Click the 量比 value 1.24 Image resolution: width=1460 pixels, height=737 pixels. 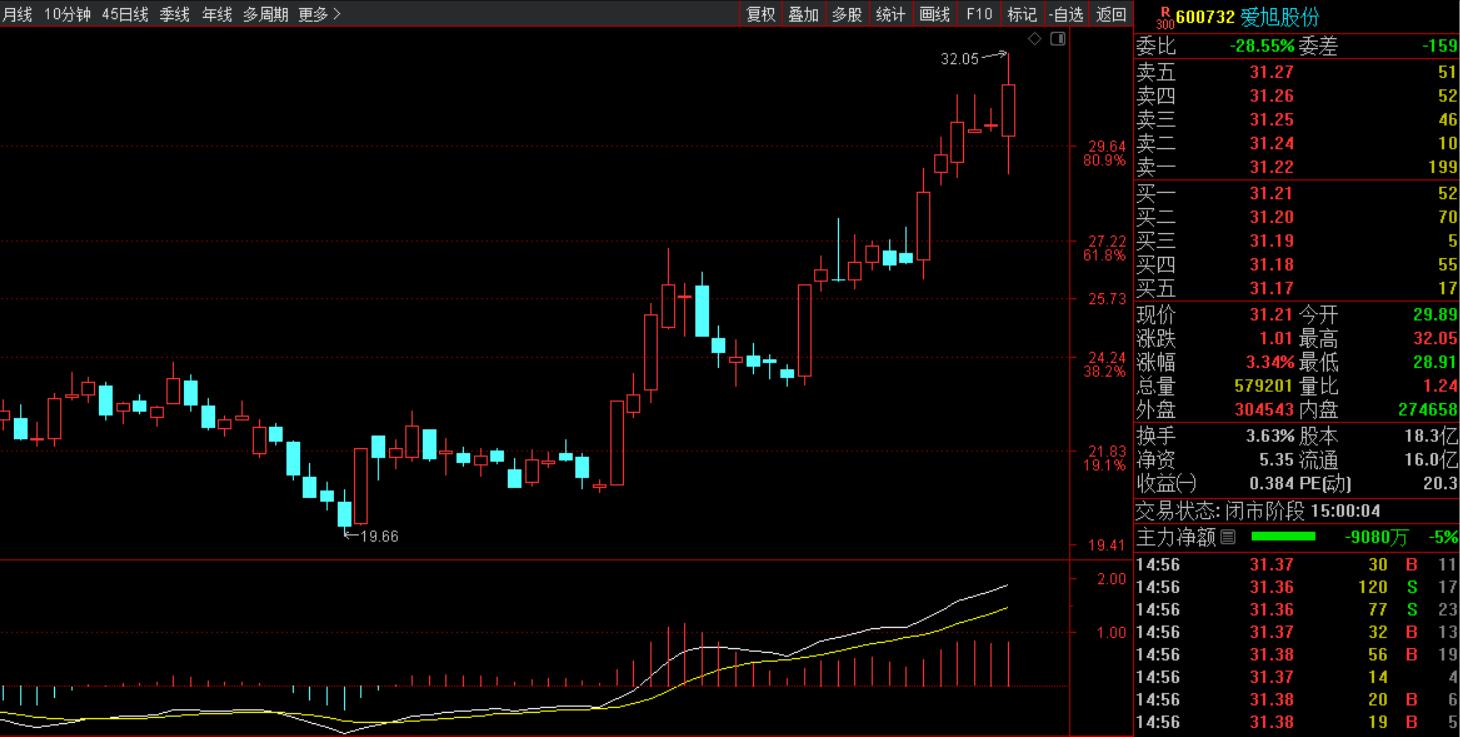point(1440,386)
